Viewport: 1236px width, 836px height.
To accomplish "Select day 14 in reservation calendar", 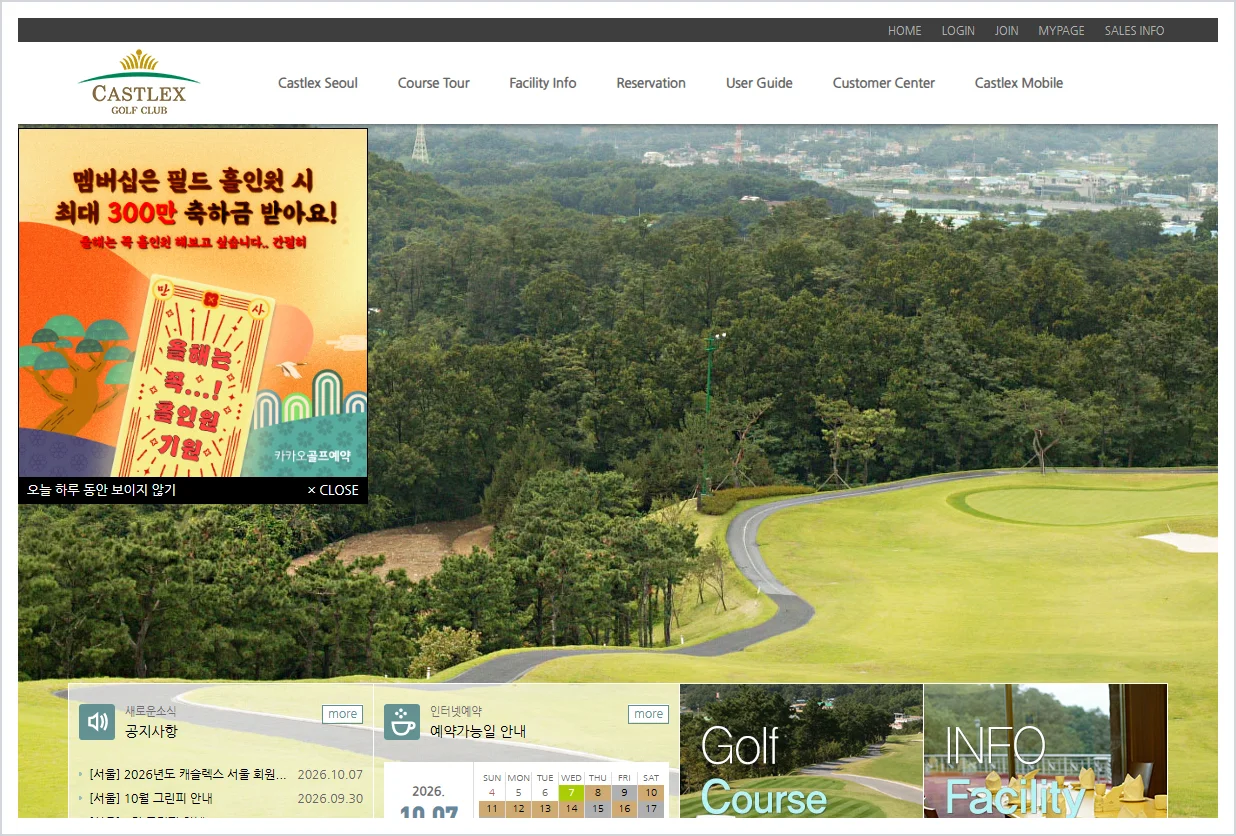I will 571,809.
